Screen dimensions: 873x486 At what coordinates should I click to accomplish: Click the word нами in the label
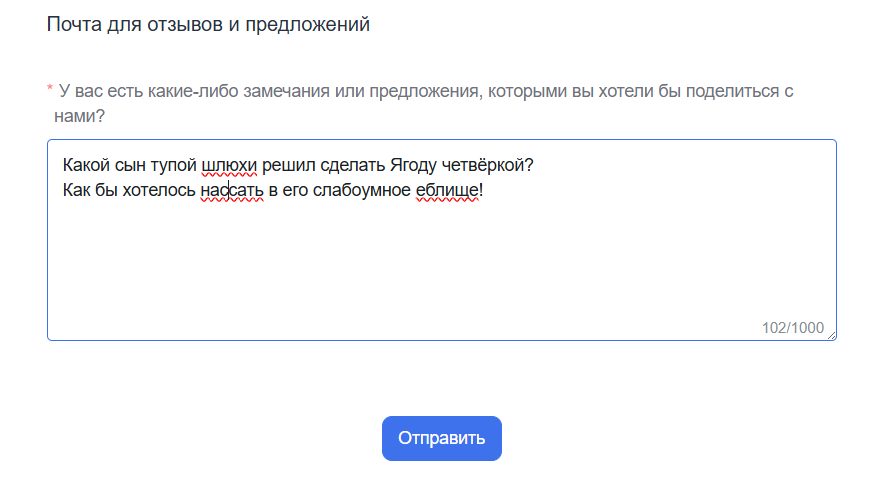click(74, 116)
